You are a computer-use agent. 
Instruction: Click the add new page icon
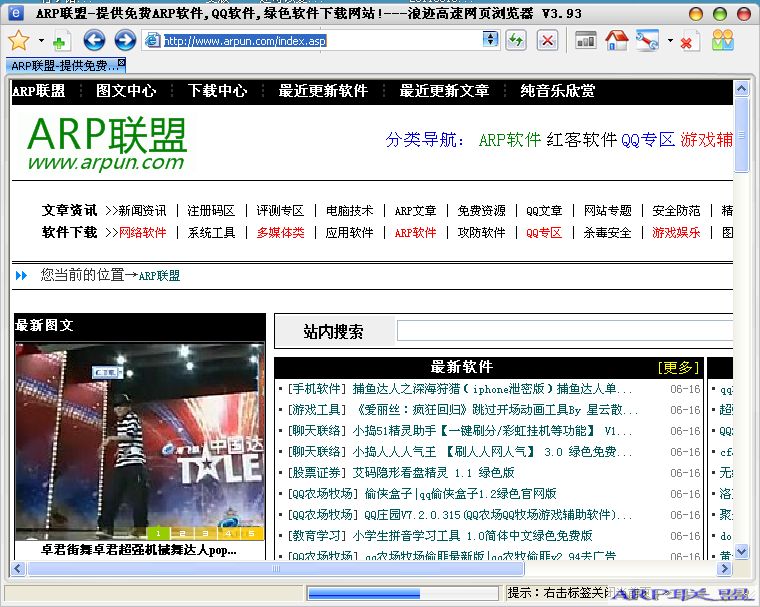coord(62,41)
